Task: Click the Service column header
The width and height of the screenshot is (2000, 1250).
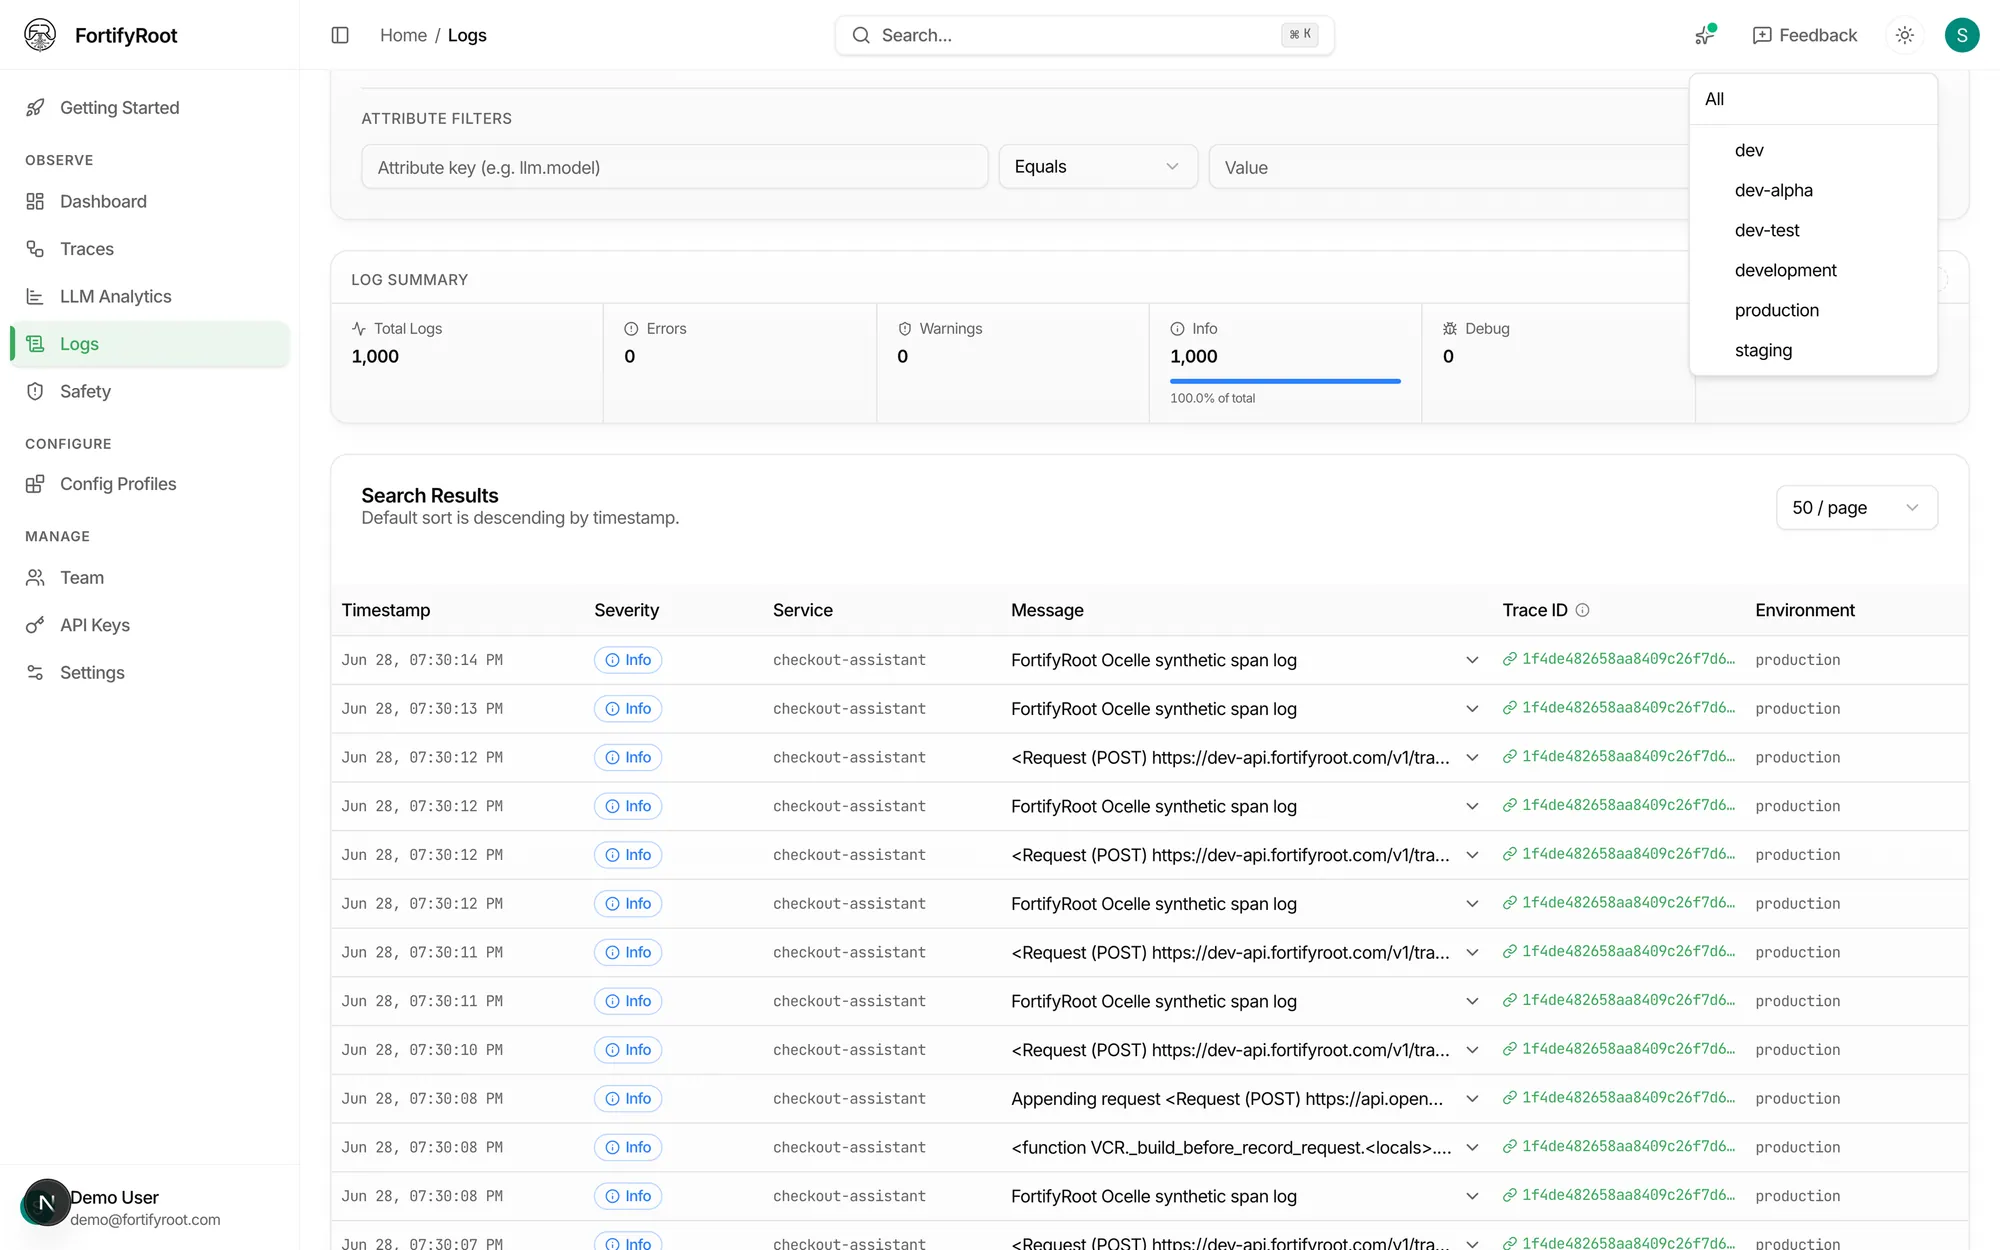Action: point(802,610)
